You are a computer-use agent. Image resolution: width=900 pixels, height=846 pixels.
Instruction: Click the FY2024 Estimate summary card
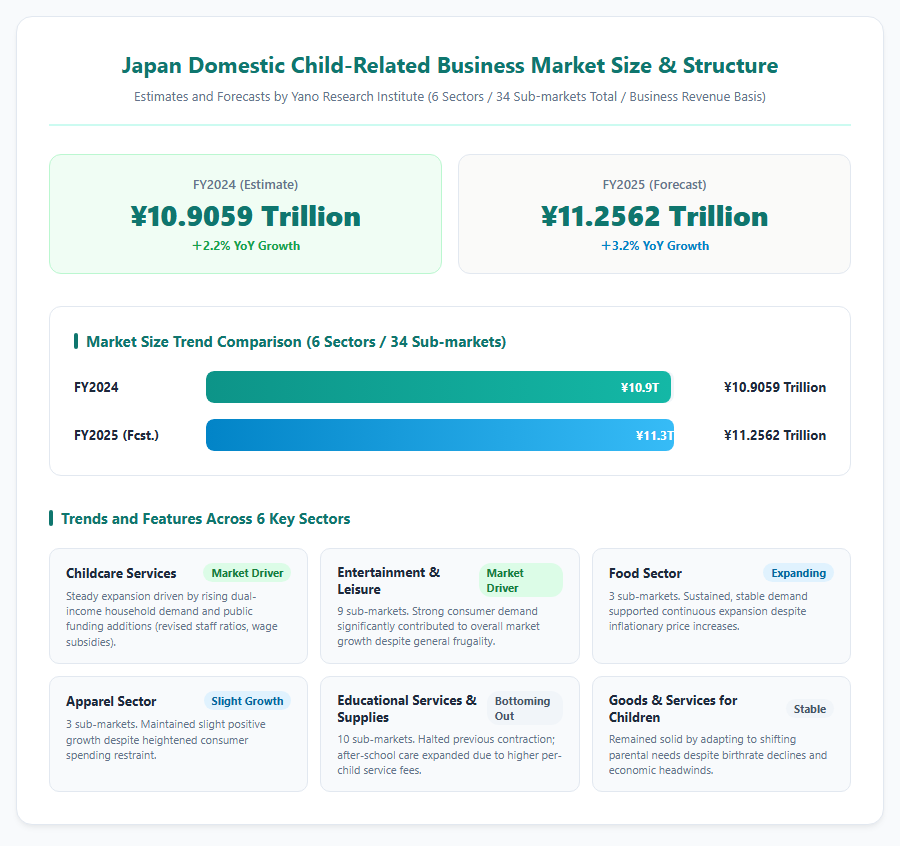coord(245,214)
